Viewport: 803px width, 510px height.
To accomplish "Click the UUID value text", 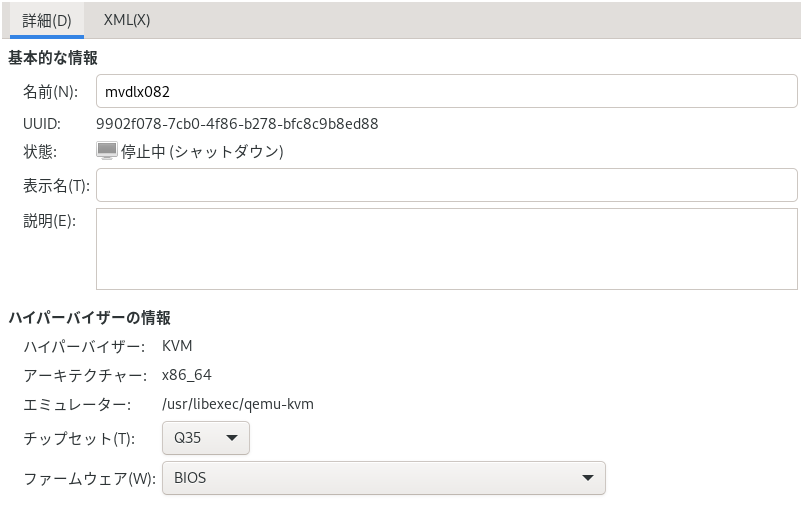I will tap(237, 124).
